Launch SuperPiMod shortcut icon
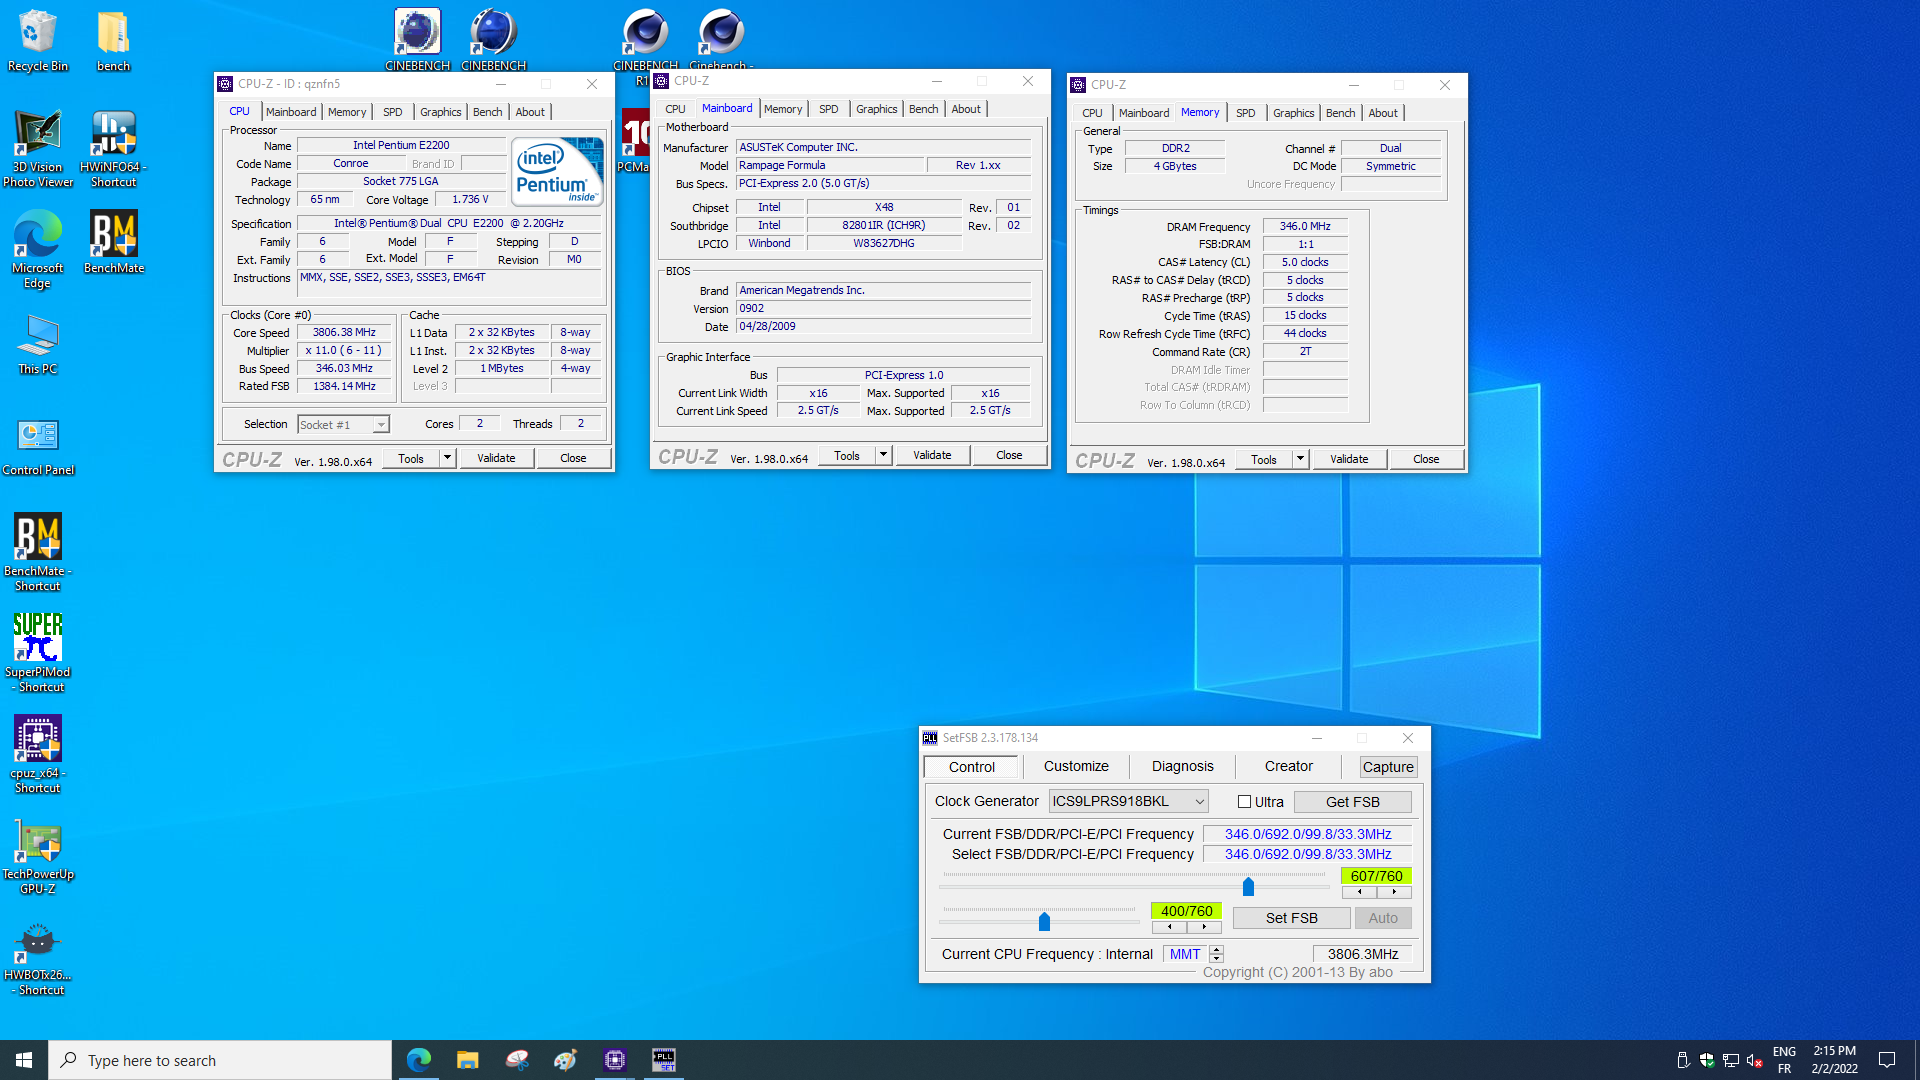This screenshot has height=1080, width=1920. tap(37, 653)
